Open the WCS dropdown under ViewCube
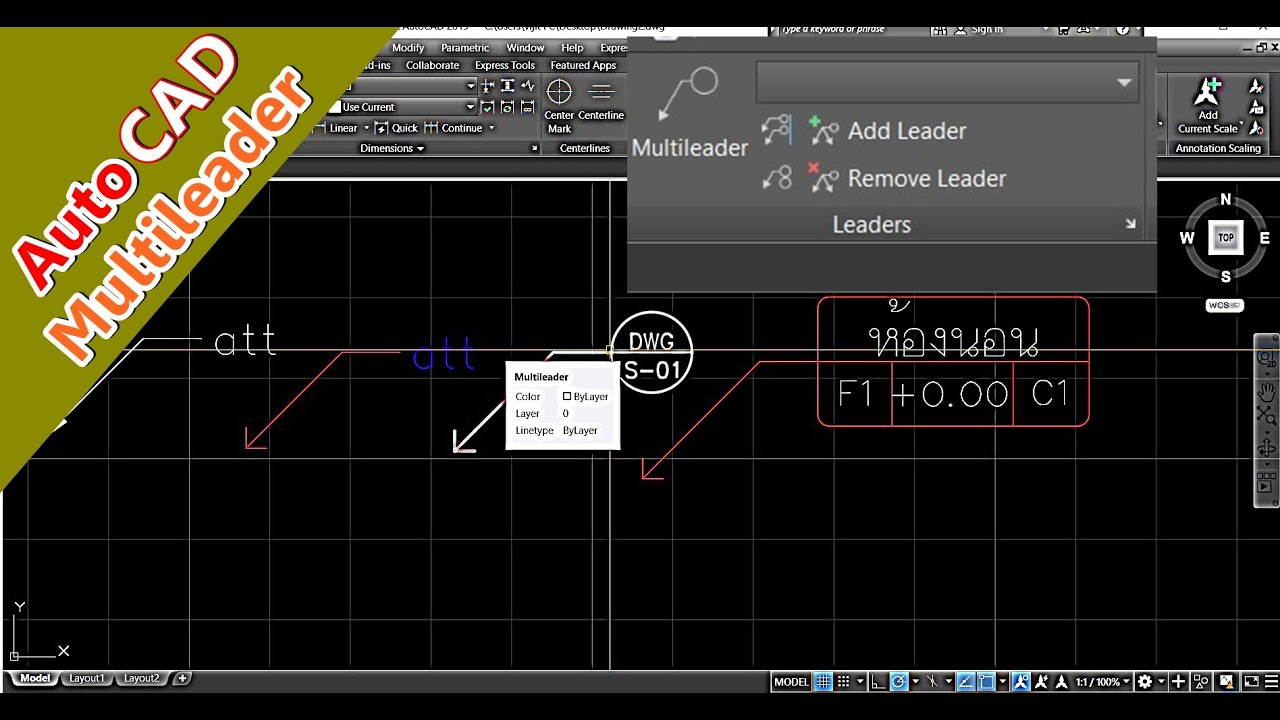Screen dimensions: 1280x720 pos(1225,305)
